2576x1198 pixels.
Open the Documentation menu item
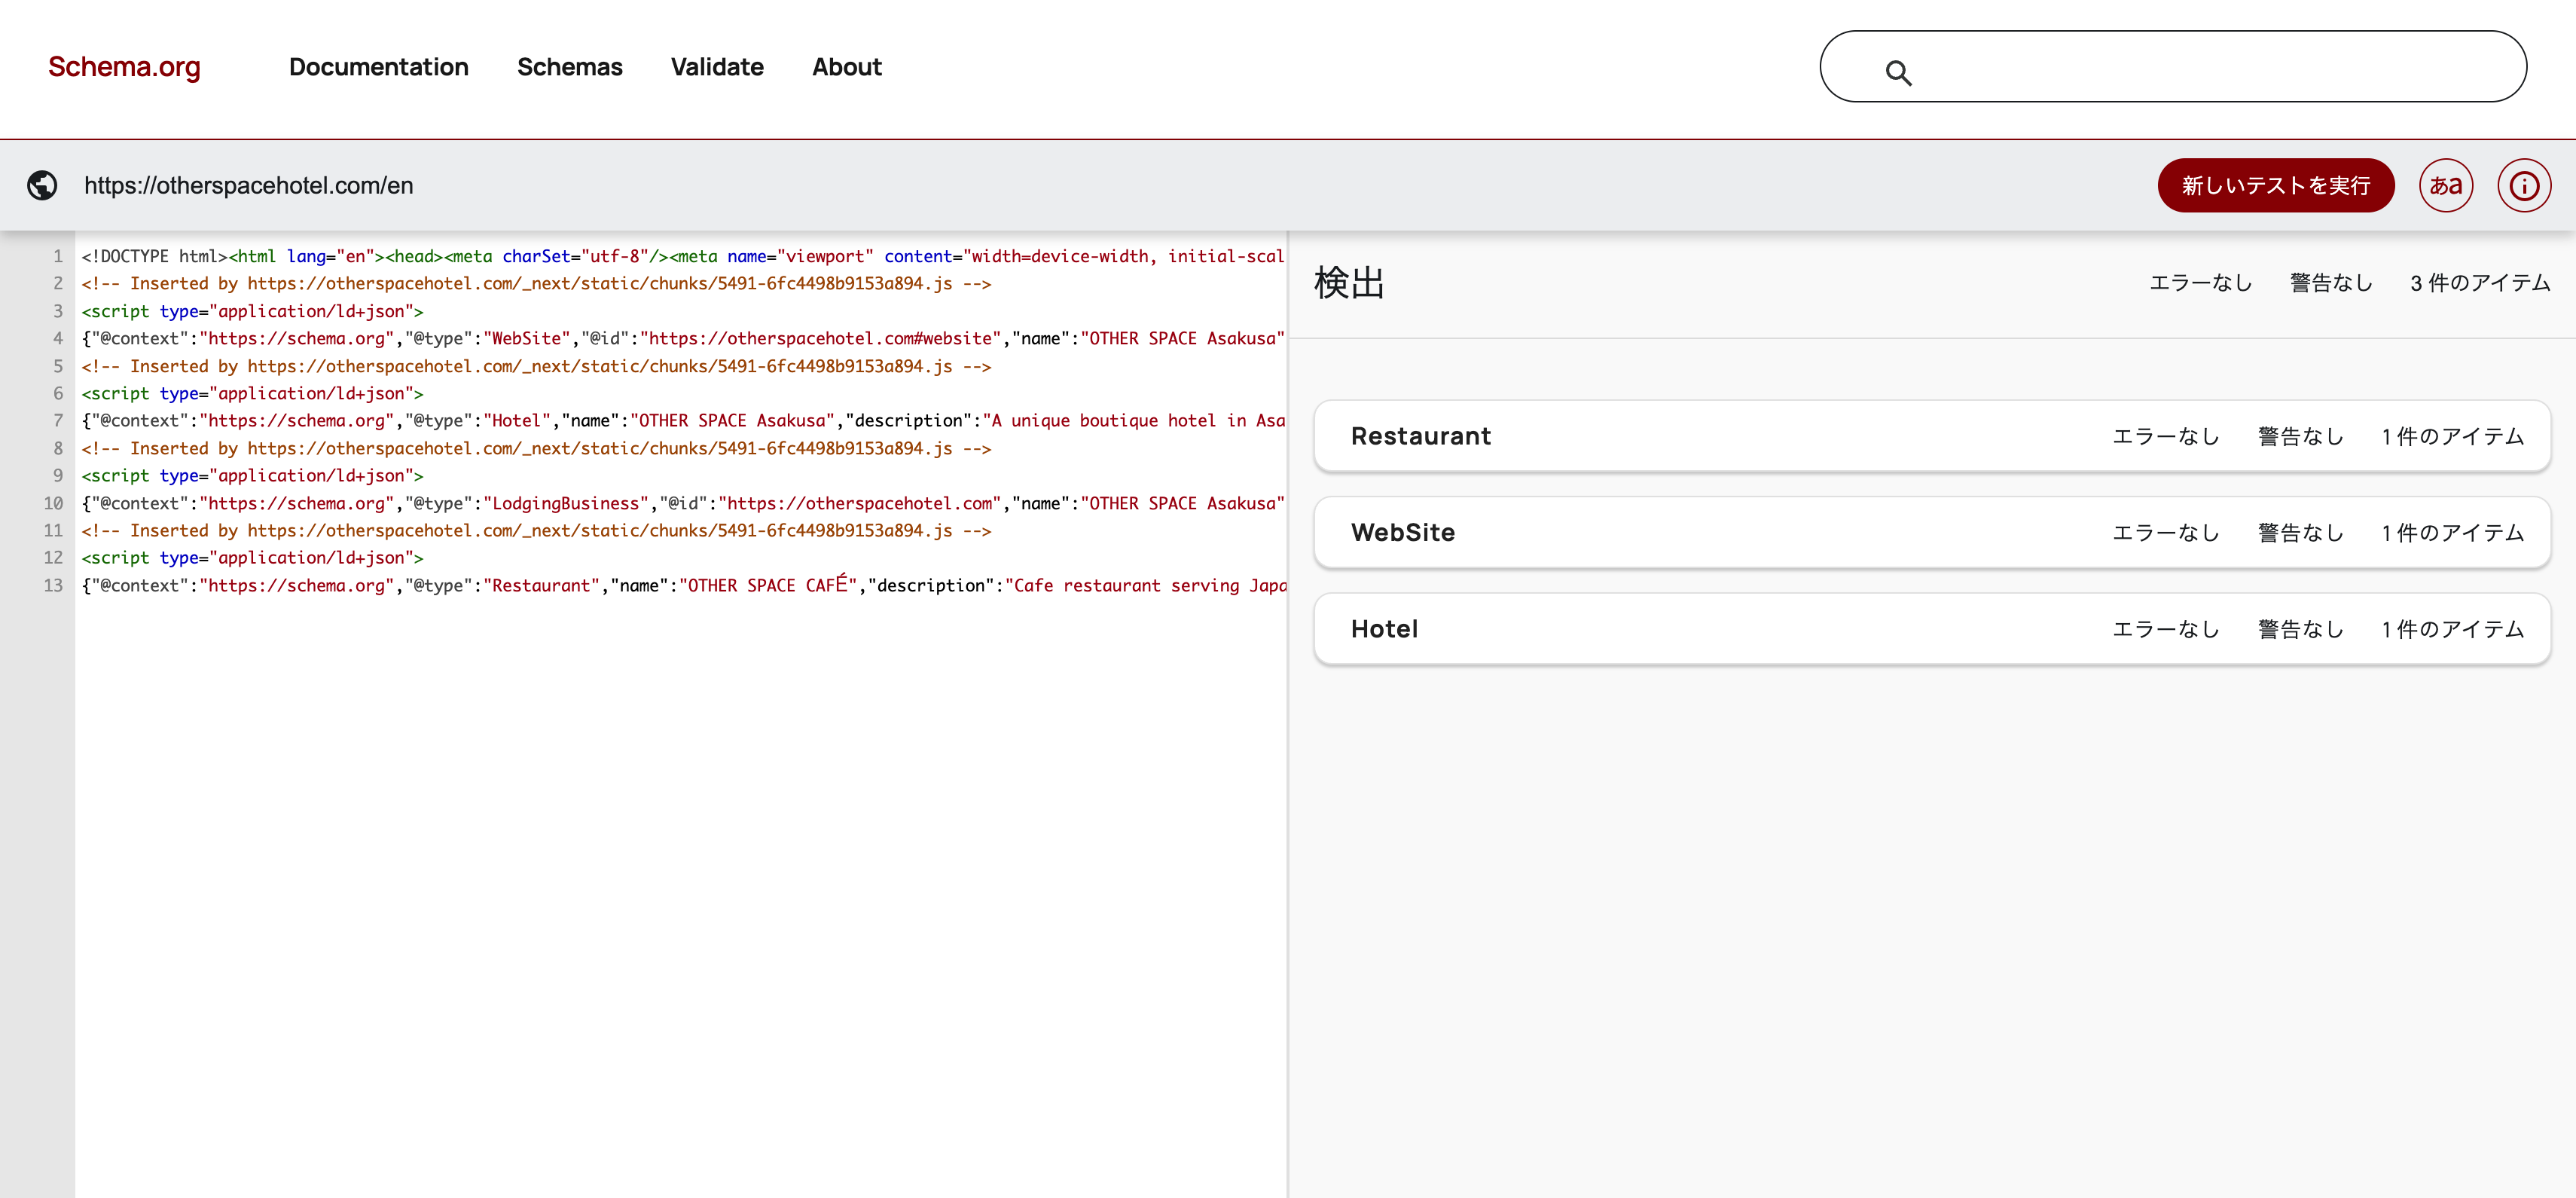point(378,67)
